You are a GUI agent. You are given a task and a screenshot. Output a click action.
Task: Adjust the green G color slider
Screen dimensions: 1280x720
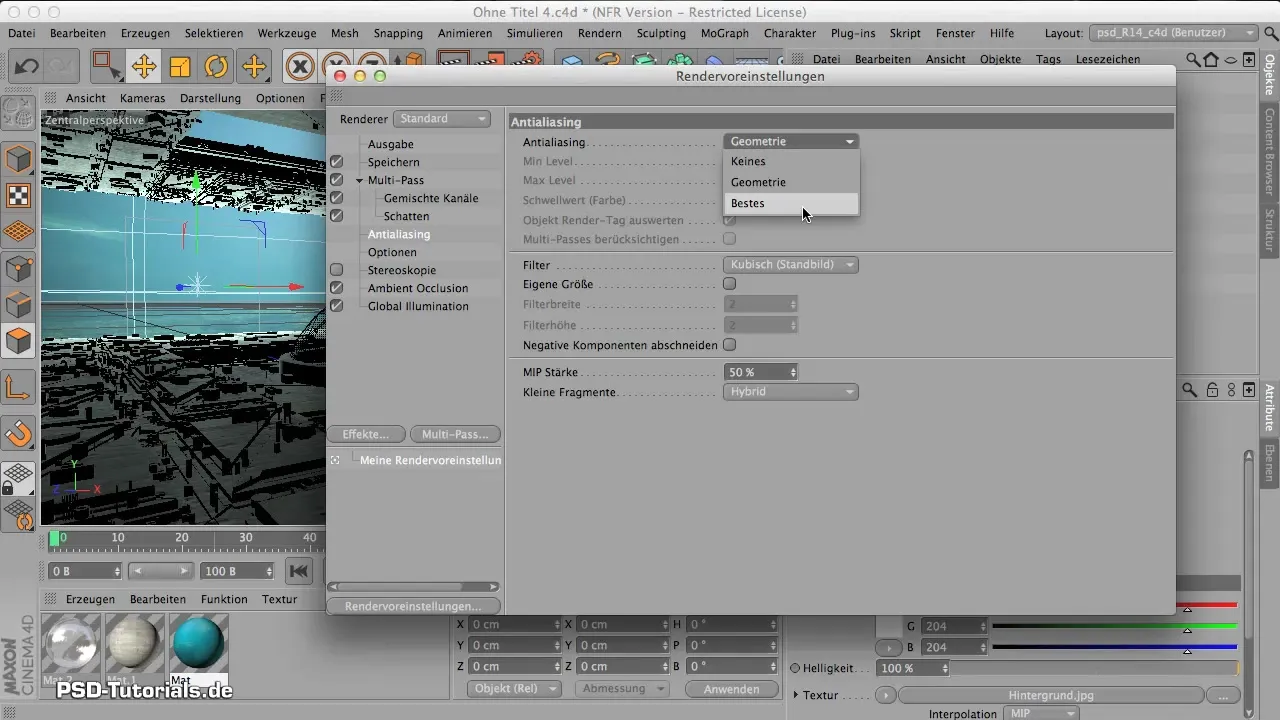coord(1115,626)
